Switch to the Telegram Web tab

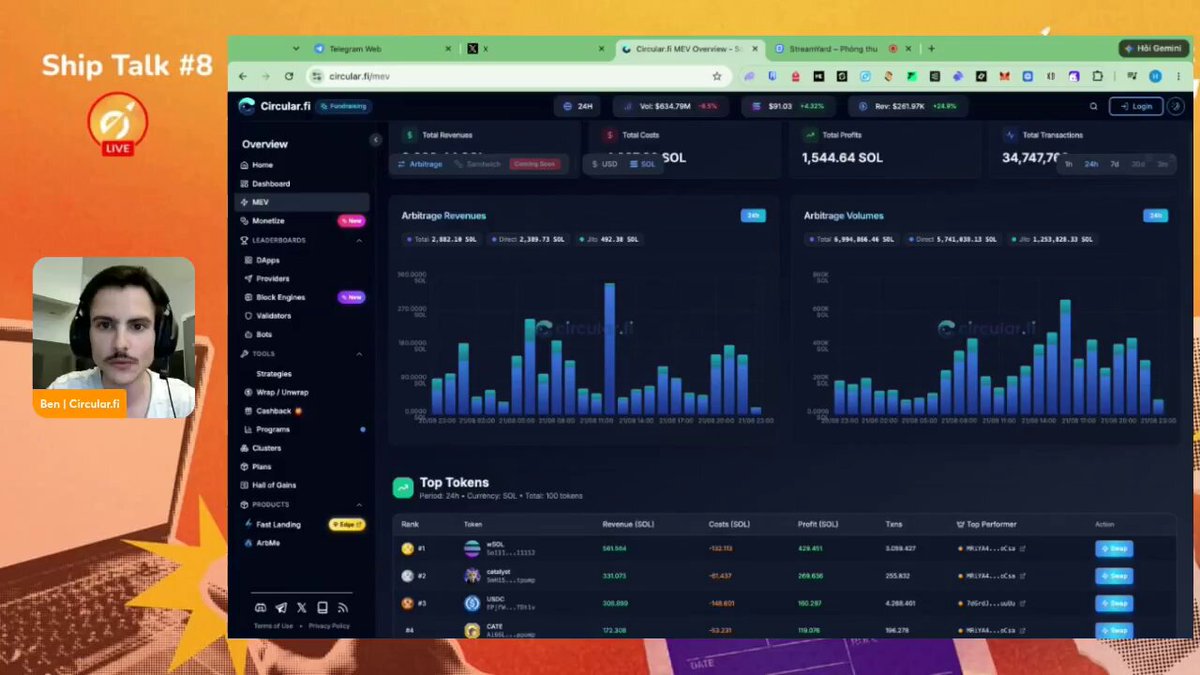click(380, 48)
